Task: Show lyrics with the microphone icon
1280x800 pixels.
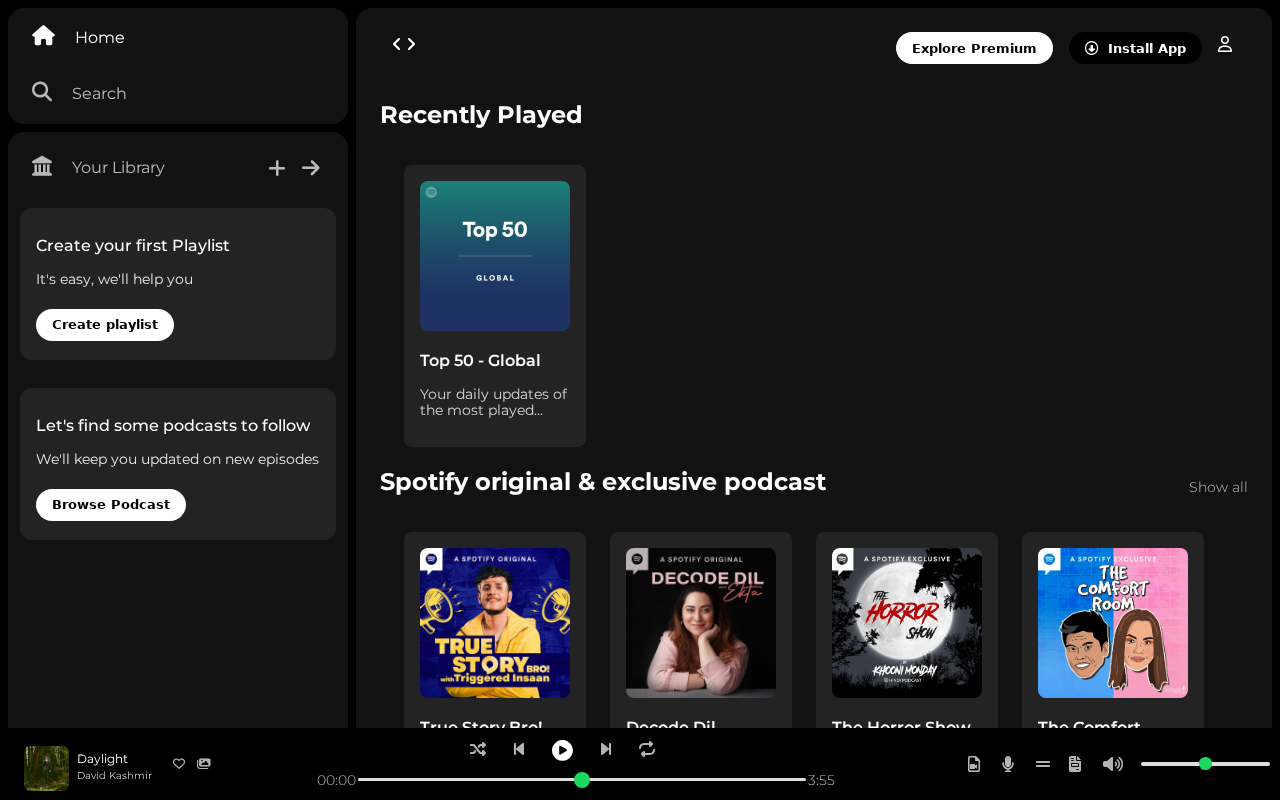Action: coord(1008,764)
